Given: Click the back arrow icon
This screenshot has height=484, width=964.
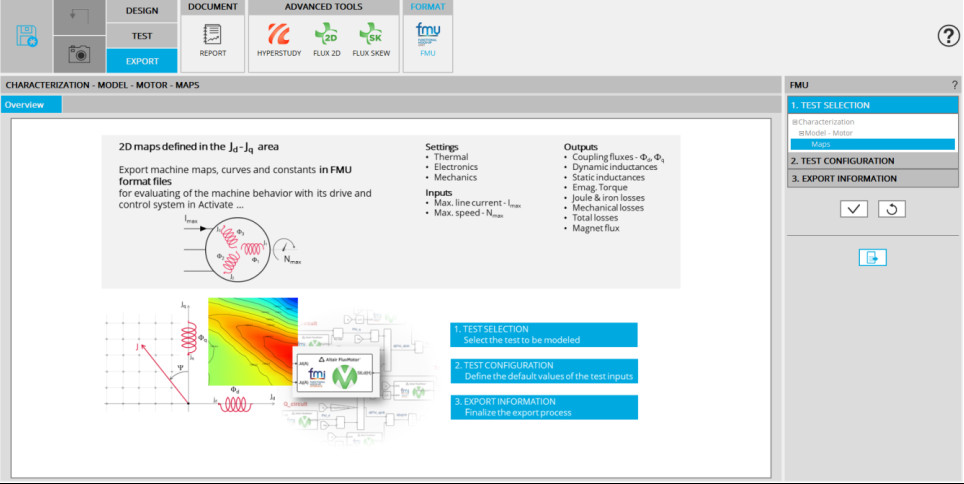Looking at the screenshot, I should tap(78, 17).
